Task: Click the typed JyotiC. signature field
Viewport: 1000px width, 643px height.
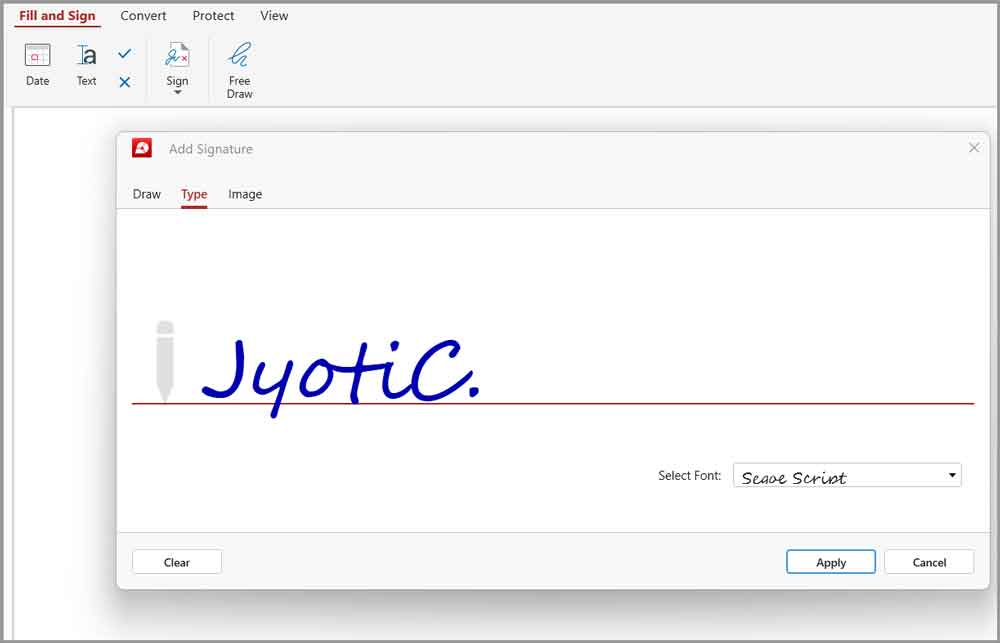Action: (x=340, y=372)
